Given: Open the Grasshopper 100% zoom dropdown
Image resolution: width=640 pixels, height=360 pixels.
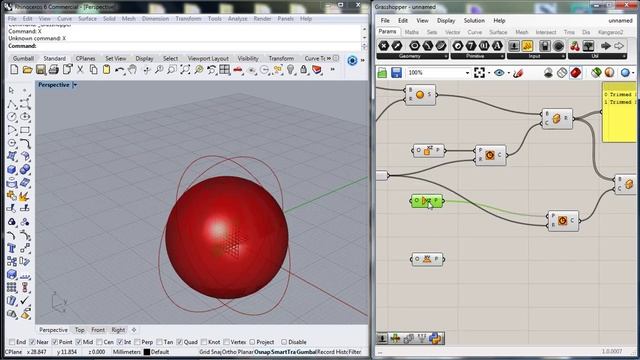Looking at the screenshot, I should click(x=467, y=73).
